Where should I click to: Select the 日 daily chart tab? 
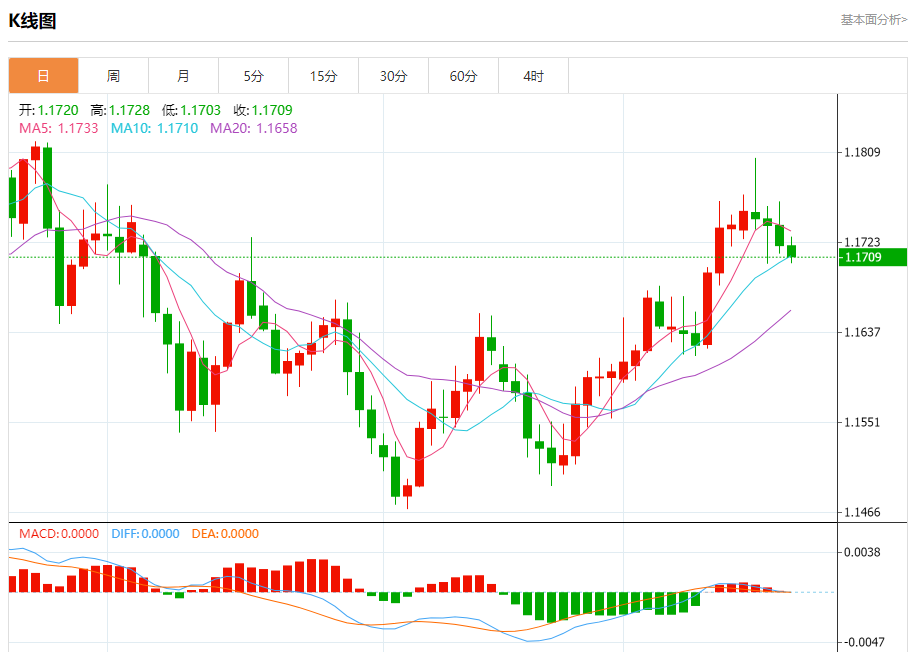click(43, 76)
